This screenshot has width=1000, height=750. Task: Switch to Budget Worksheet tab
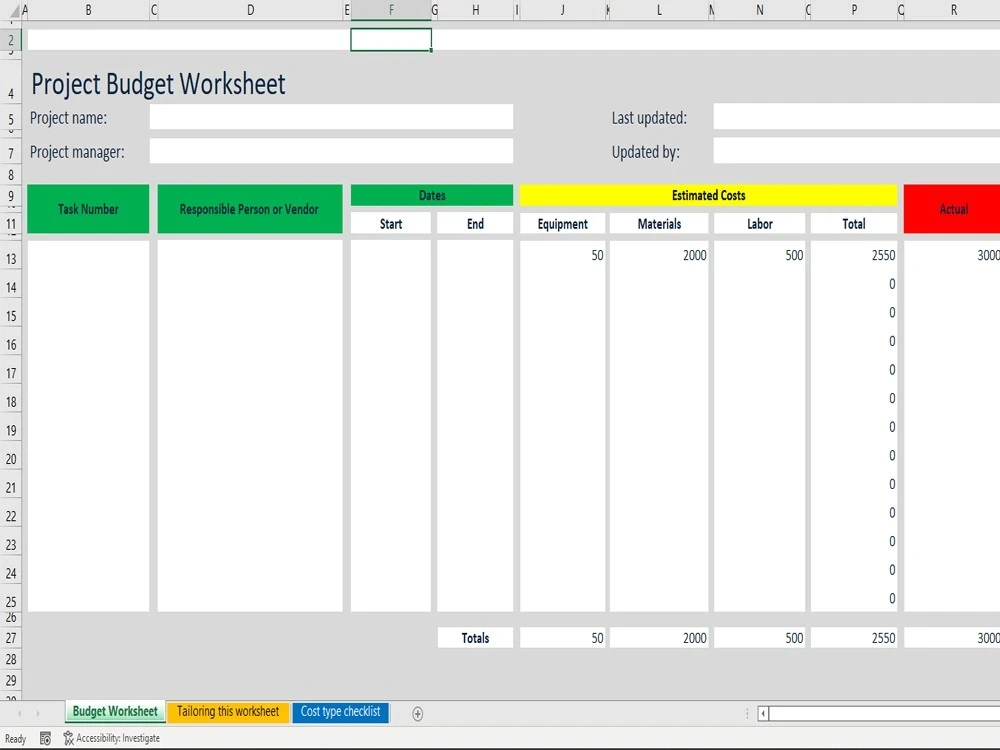click(115, 711)
